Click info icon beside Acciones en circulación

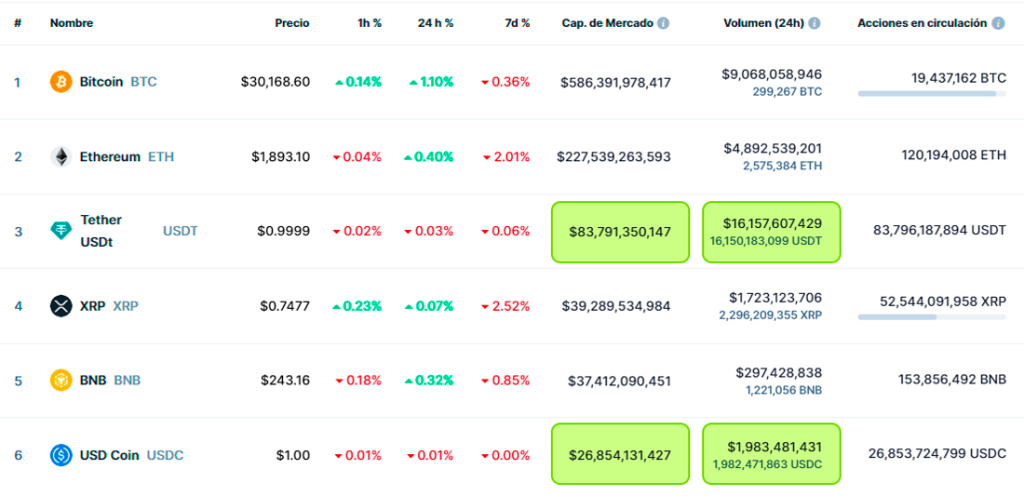coord(998,23)
